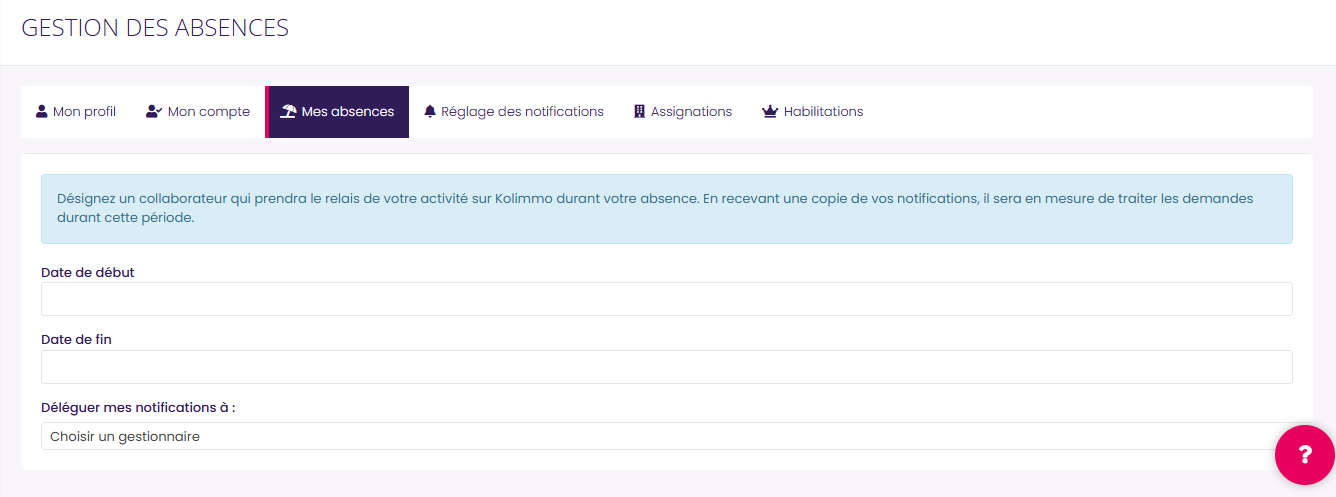Click the person icon beside Mon profil
The height and width of the screenshot is (497, 1336).
point(42,112)
